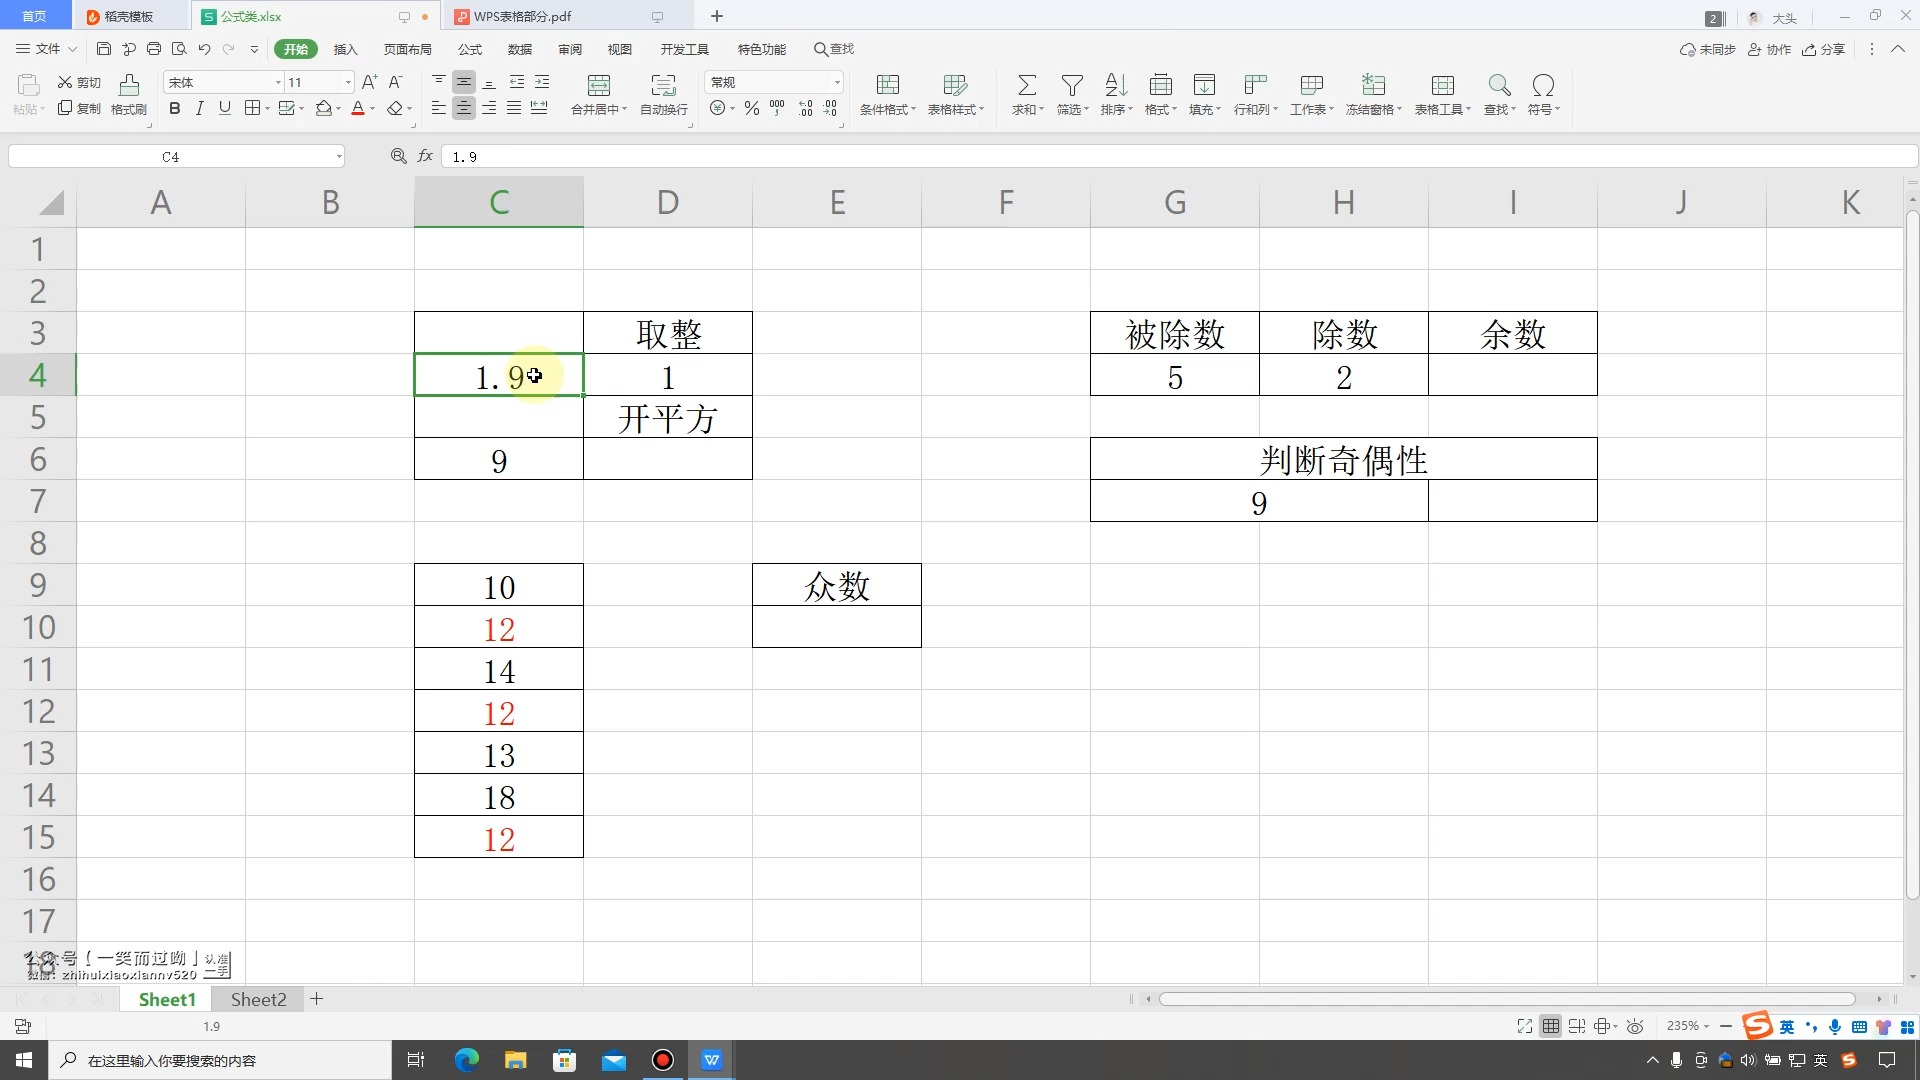Increase font size with A+ icon

pos(369,82)
